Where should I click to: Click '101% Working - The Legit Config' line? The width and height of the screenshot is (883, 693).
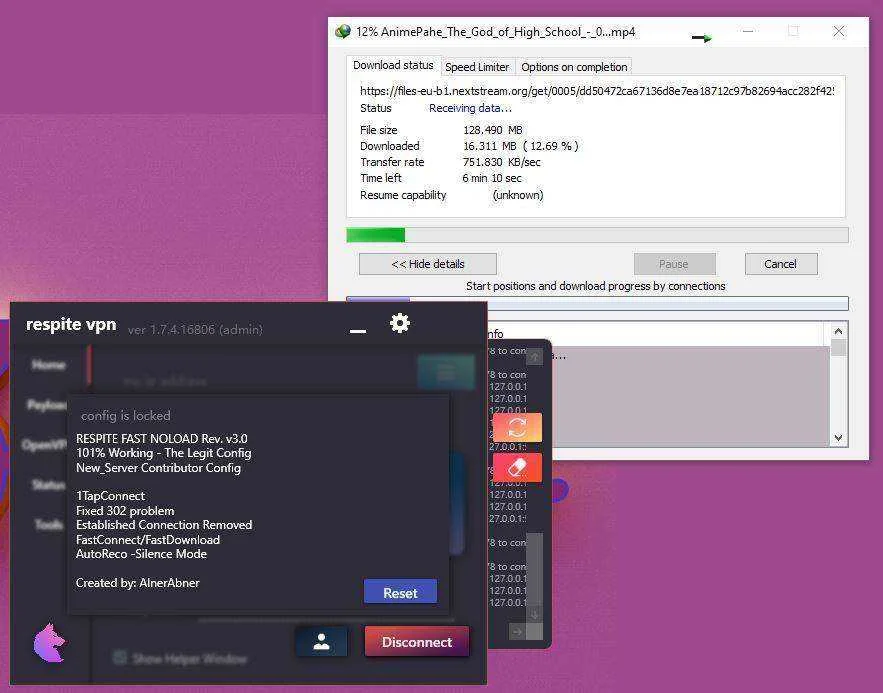pos(163,453)
